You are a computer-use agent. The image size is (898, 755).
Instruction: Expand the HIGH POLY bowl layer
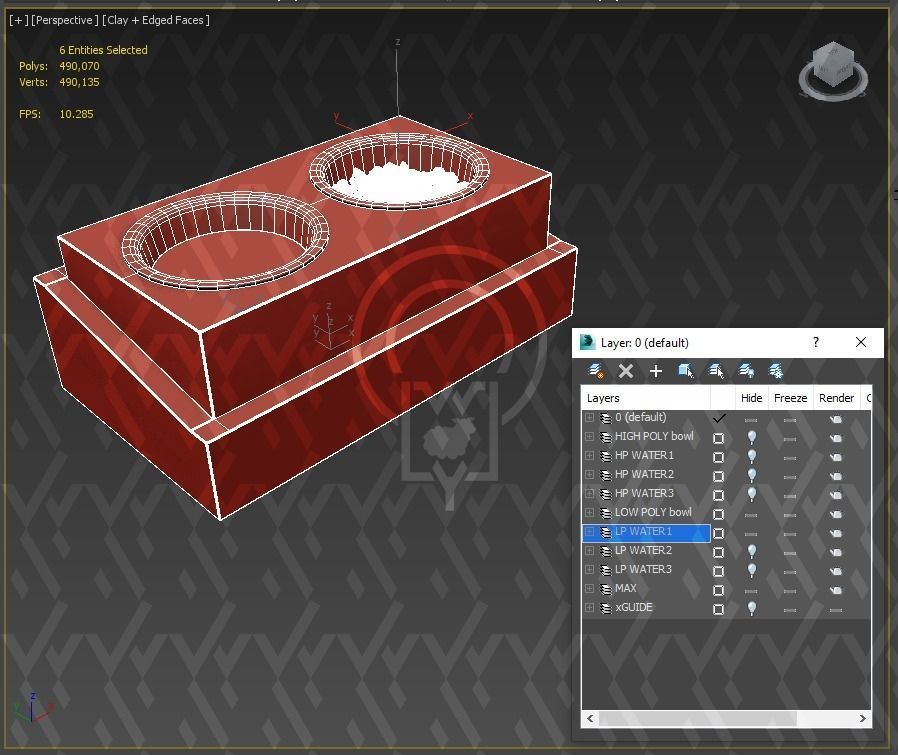(589, 437)
